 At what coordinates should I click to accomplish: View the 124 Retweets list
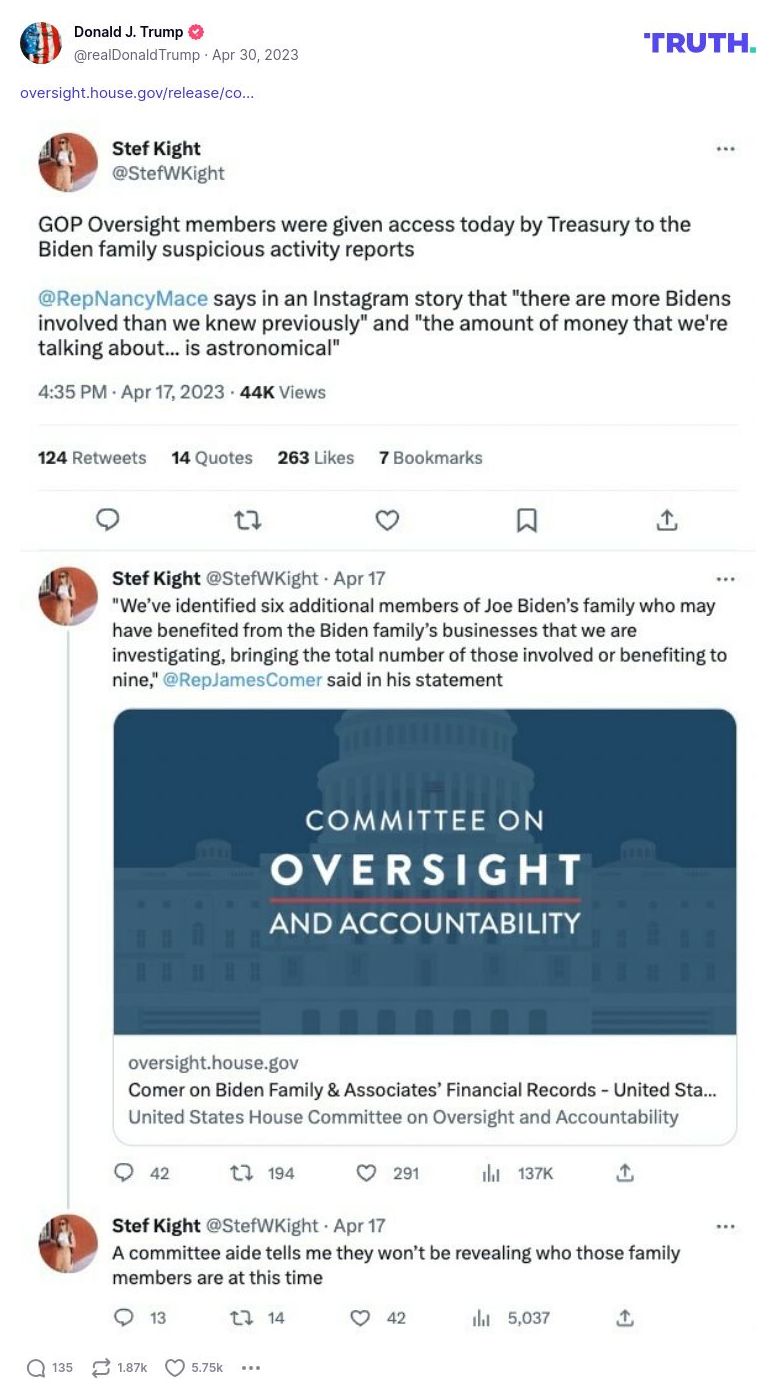click(92, 458)
